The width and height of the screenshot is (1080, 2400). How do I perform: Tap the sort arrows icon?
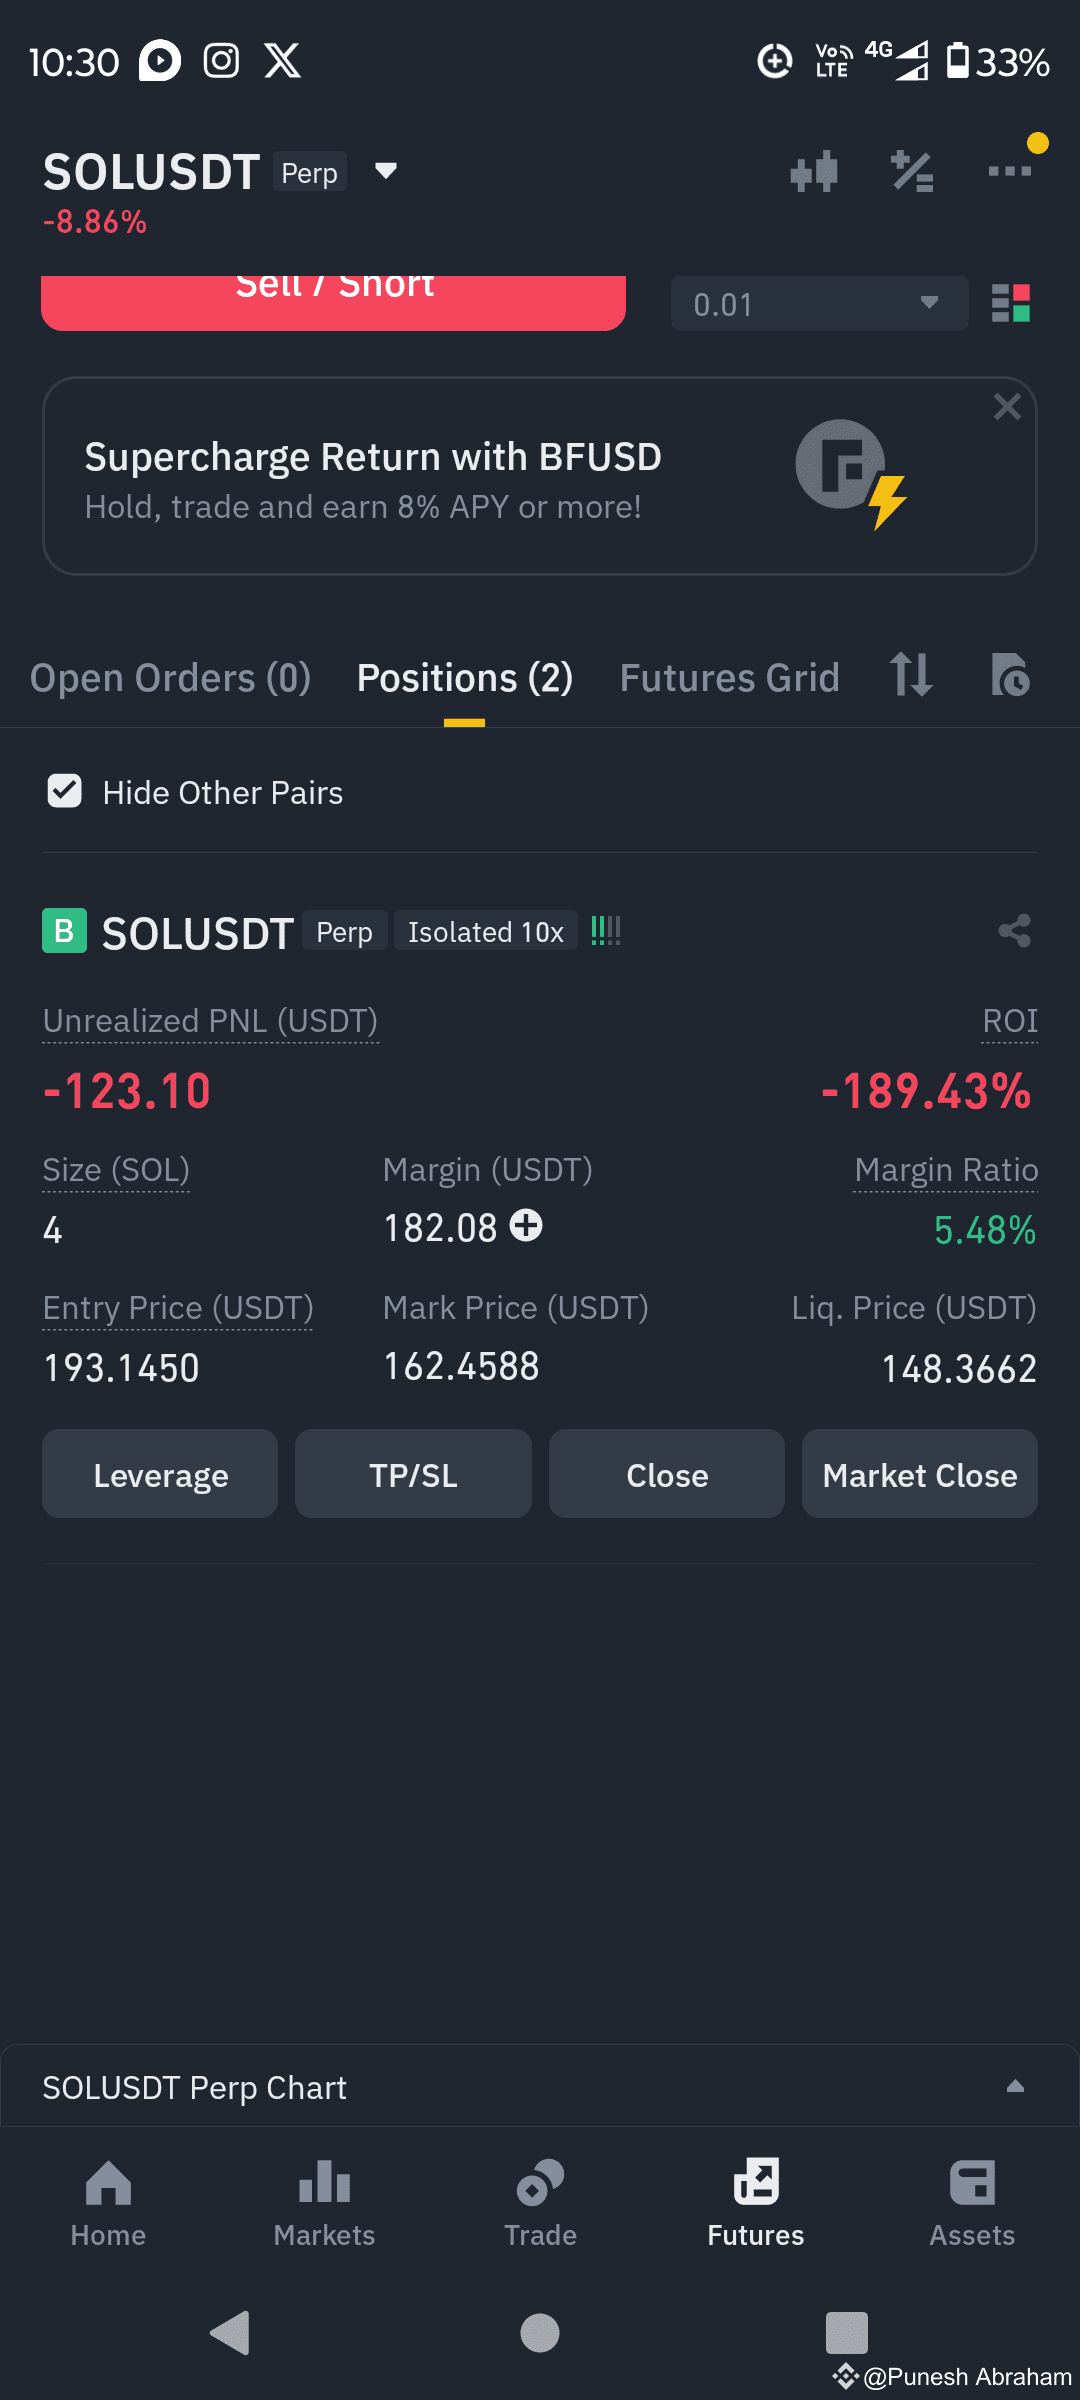coord(911,675)
